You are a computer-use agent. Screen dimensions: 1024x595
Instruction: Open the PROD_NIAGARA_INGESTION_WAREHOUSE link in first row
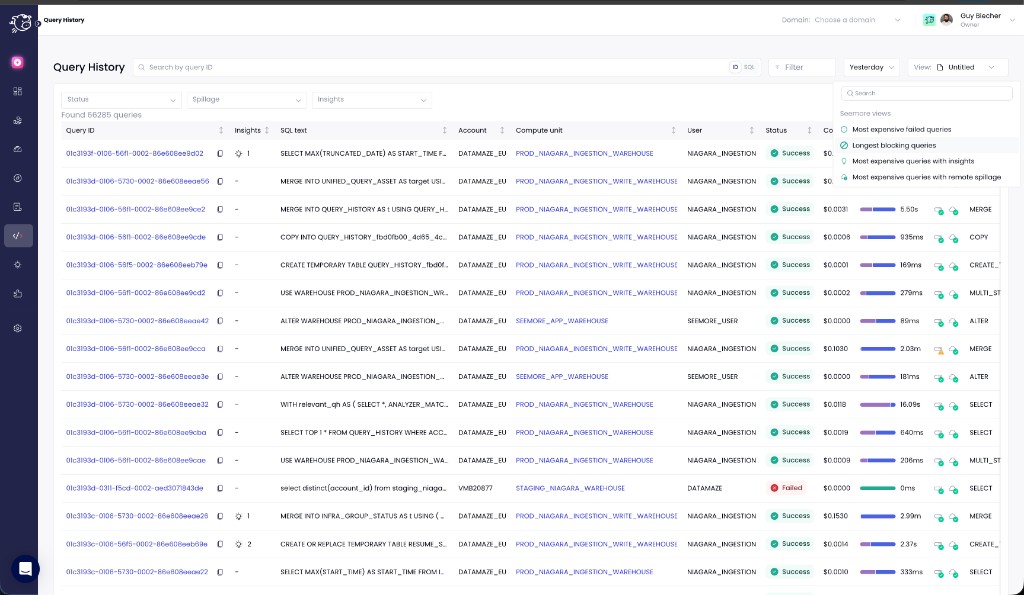(584, 154)
